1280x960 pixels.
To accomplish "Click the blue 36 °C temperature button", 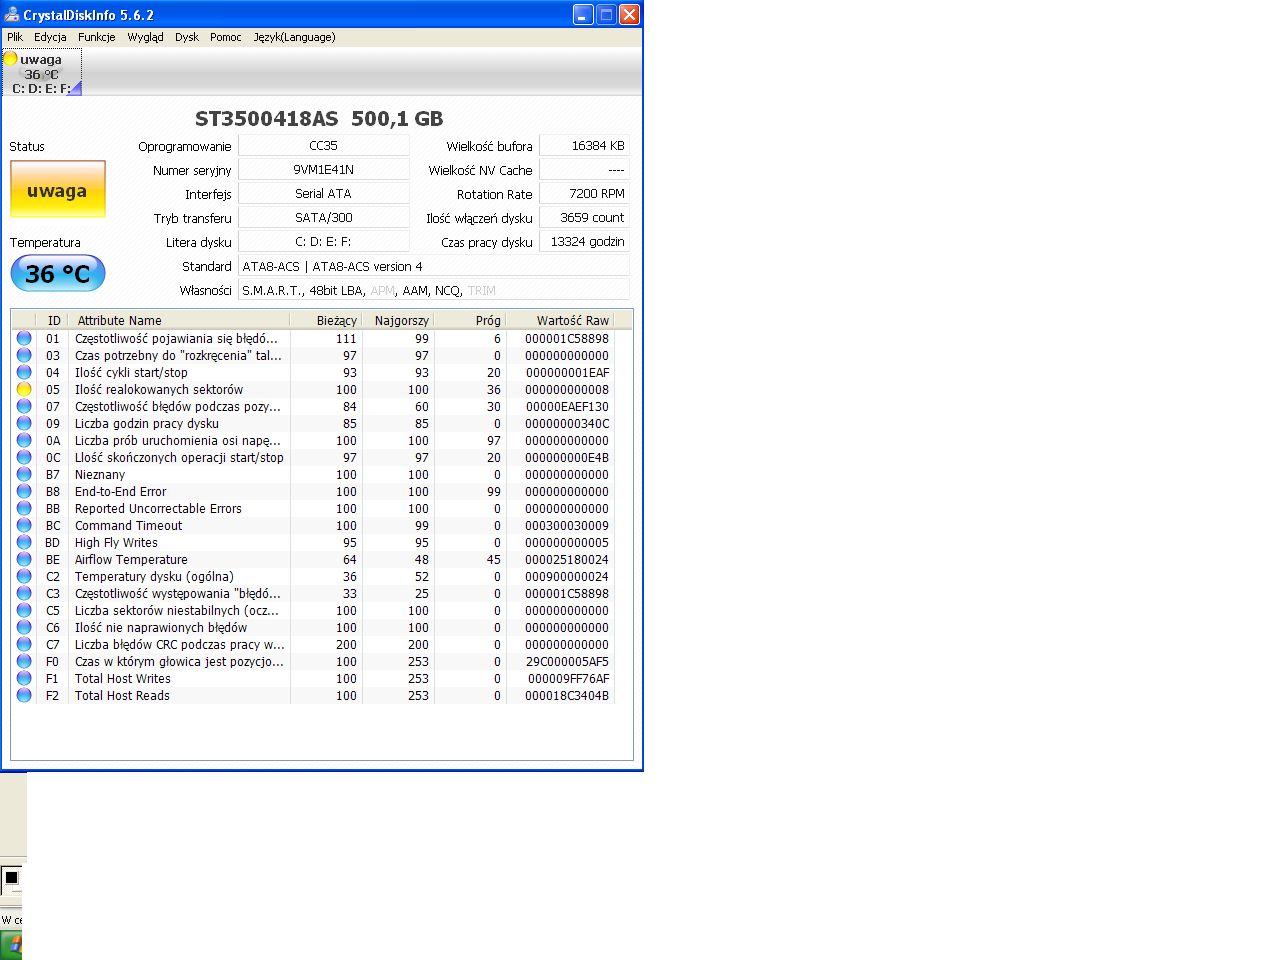I will 58,273.
